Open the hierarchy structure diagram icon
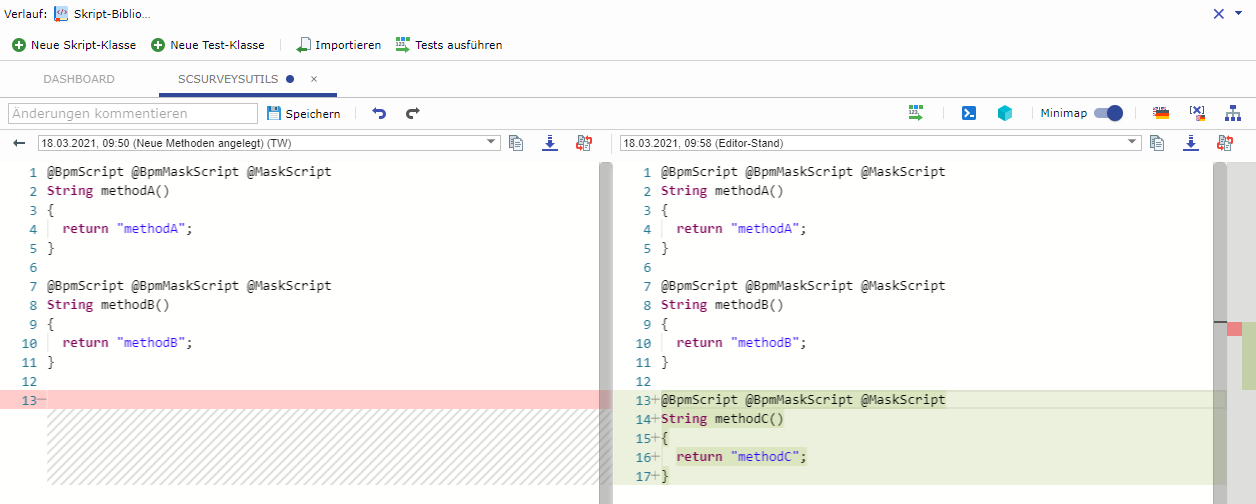The width and height of the screenshot is (1256, 504). point(1232,114)
